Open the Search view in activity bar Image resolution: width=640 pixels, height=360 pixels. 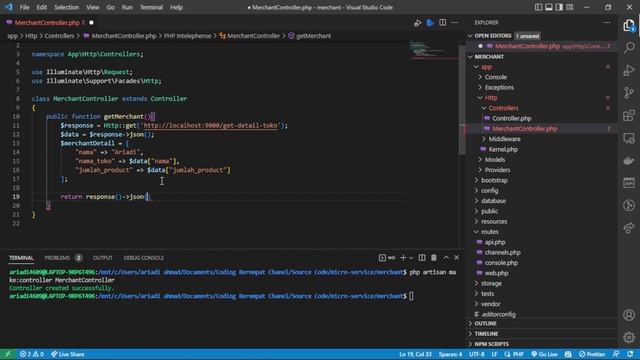[629, 48]
